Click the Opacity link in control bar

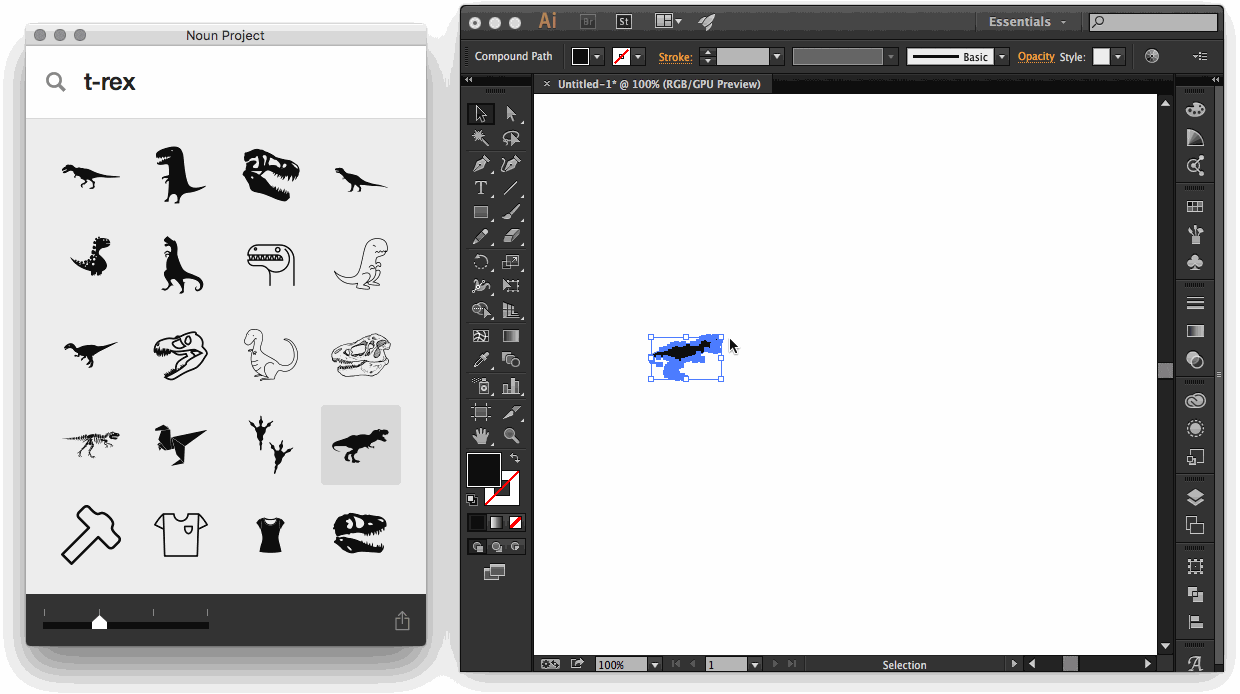[x=1036, y=57]
